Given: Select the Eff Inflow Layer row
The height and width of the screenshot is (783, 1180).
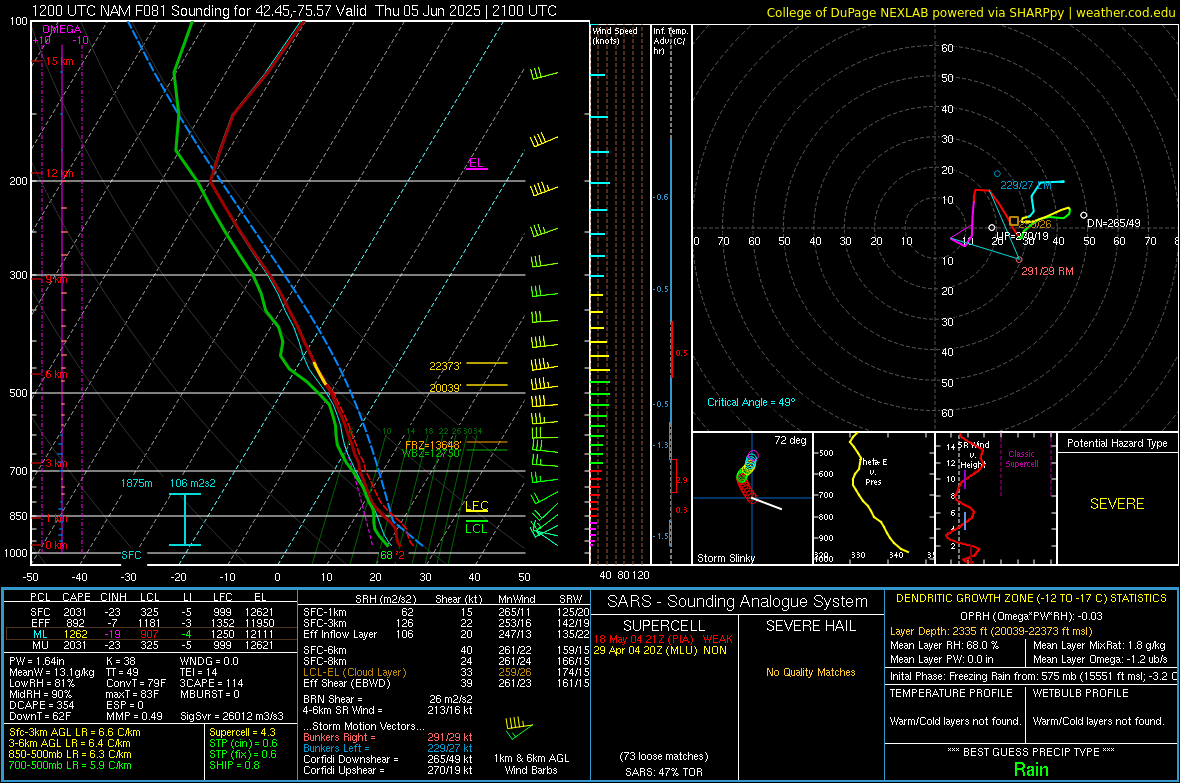Looking at the screenshot, I should [x=446, y=635].
